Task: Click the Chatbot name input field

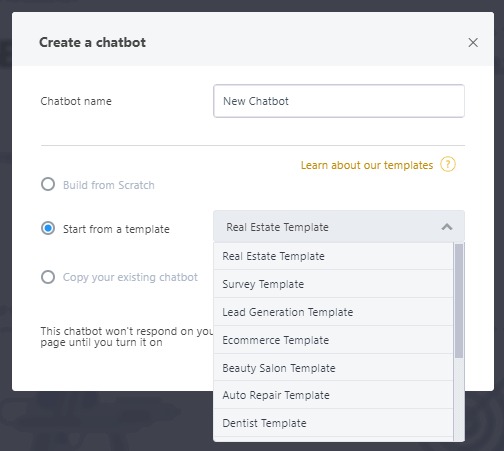Action: pos(339,101)
